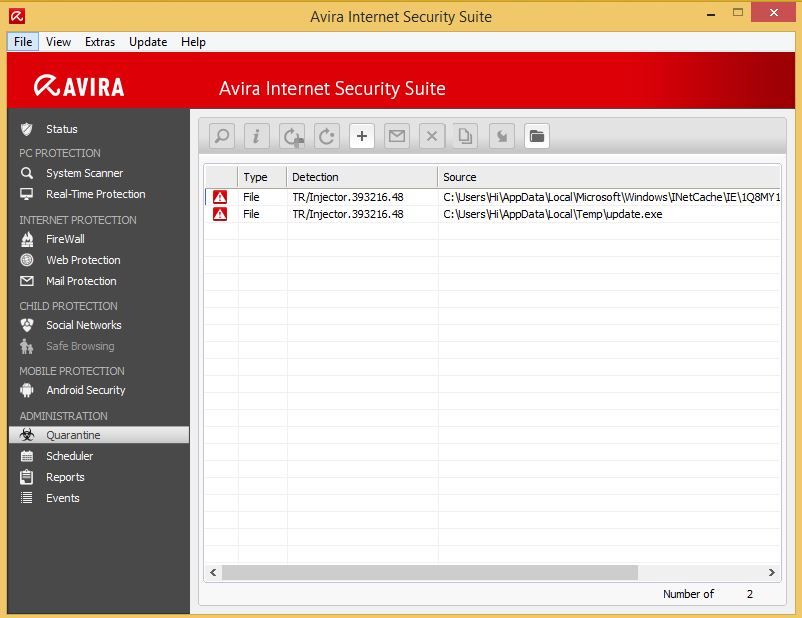Sort by the Source column header

point(609,177)
